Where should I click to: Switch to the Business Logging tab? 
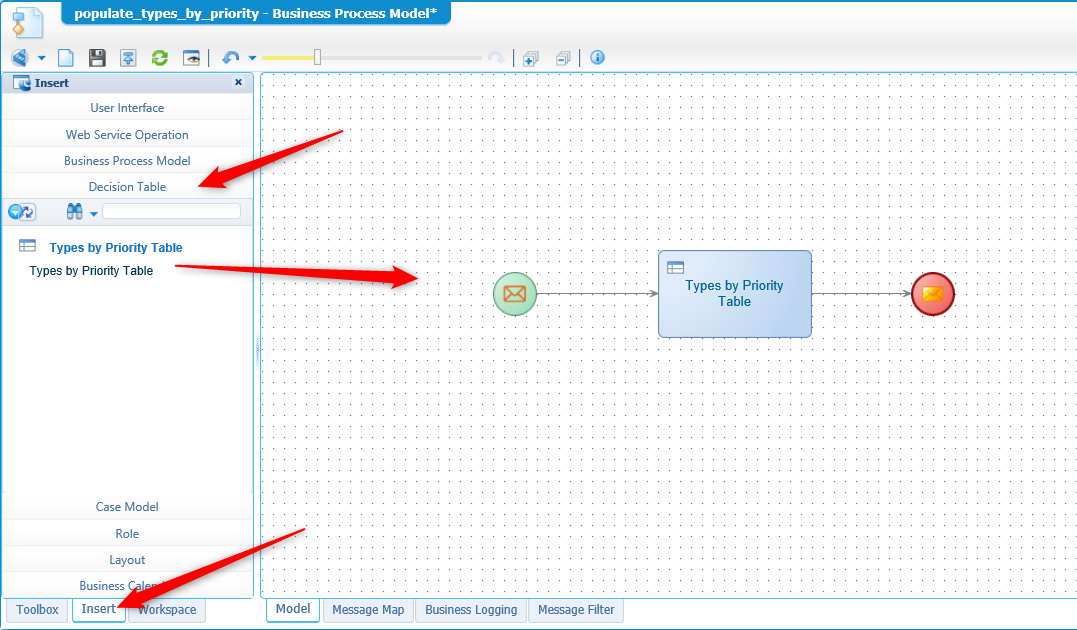point(471,610)
